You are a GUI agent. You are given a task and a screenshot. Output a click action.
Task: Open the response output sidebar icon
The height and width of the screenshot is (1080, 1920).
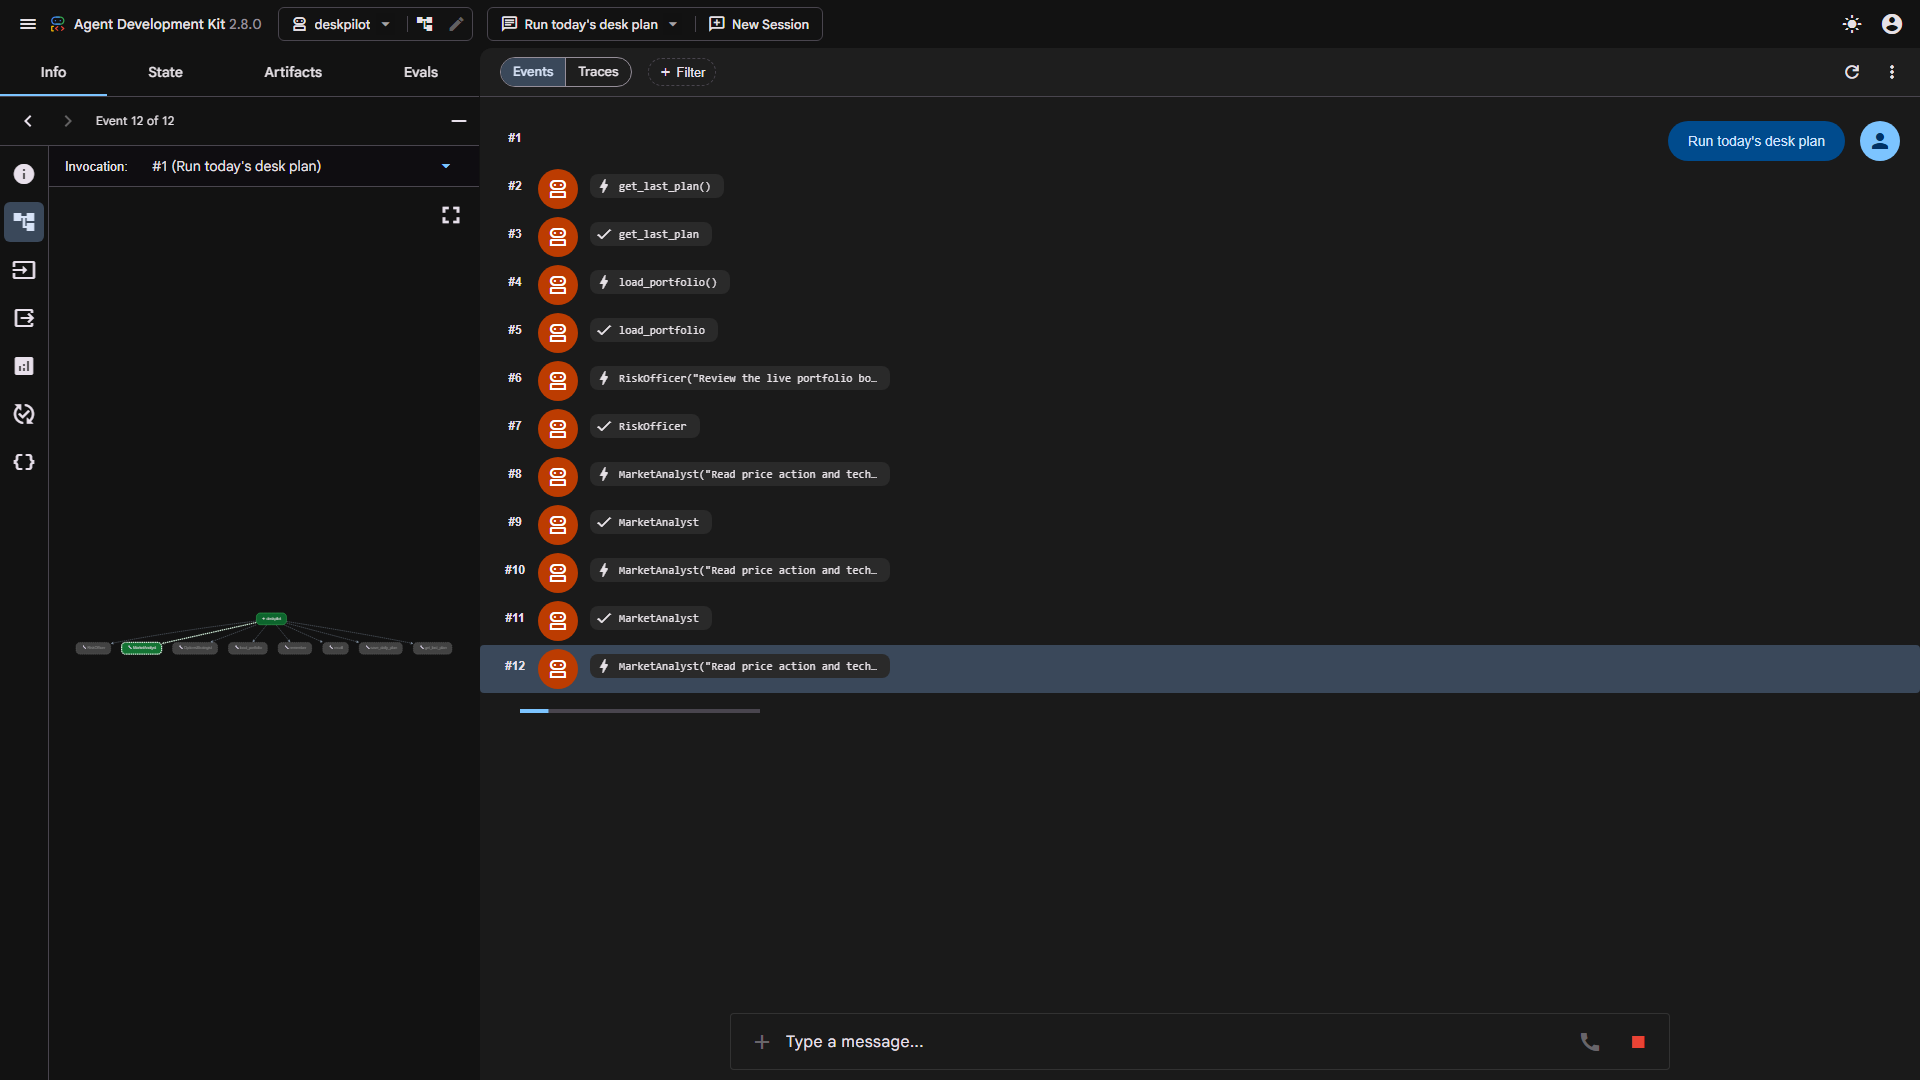click(x=24, y=318)
